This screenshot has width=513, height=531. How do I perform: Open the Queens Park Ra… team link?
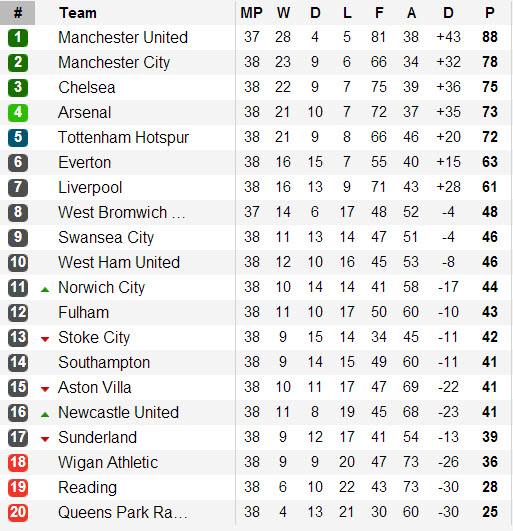coord(123,512)
